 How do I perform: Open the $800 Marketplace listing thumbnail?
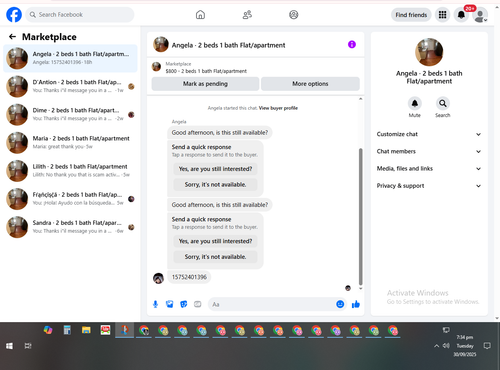(156, 67)
